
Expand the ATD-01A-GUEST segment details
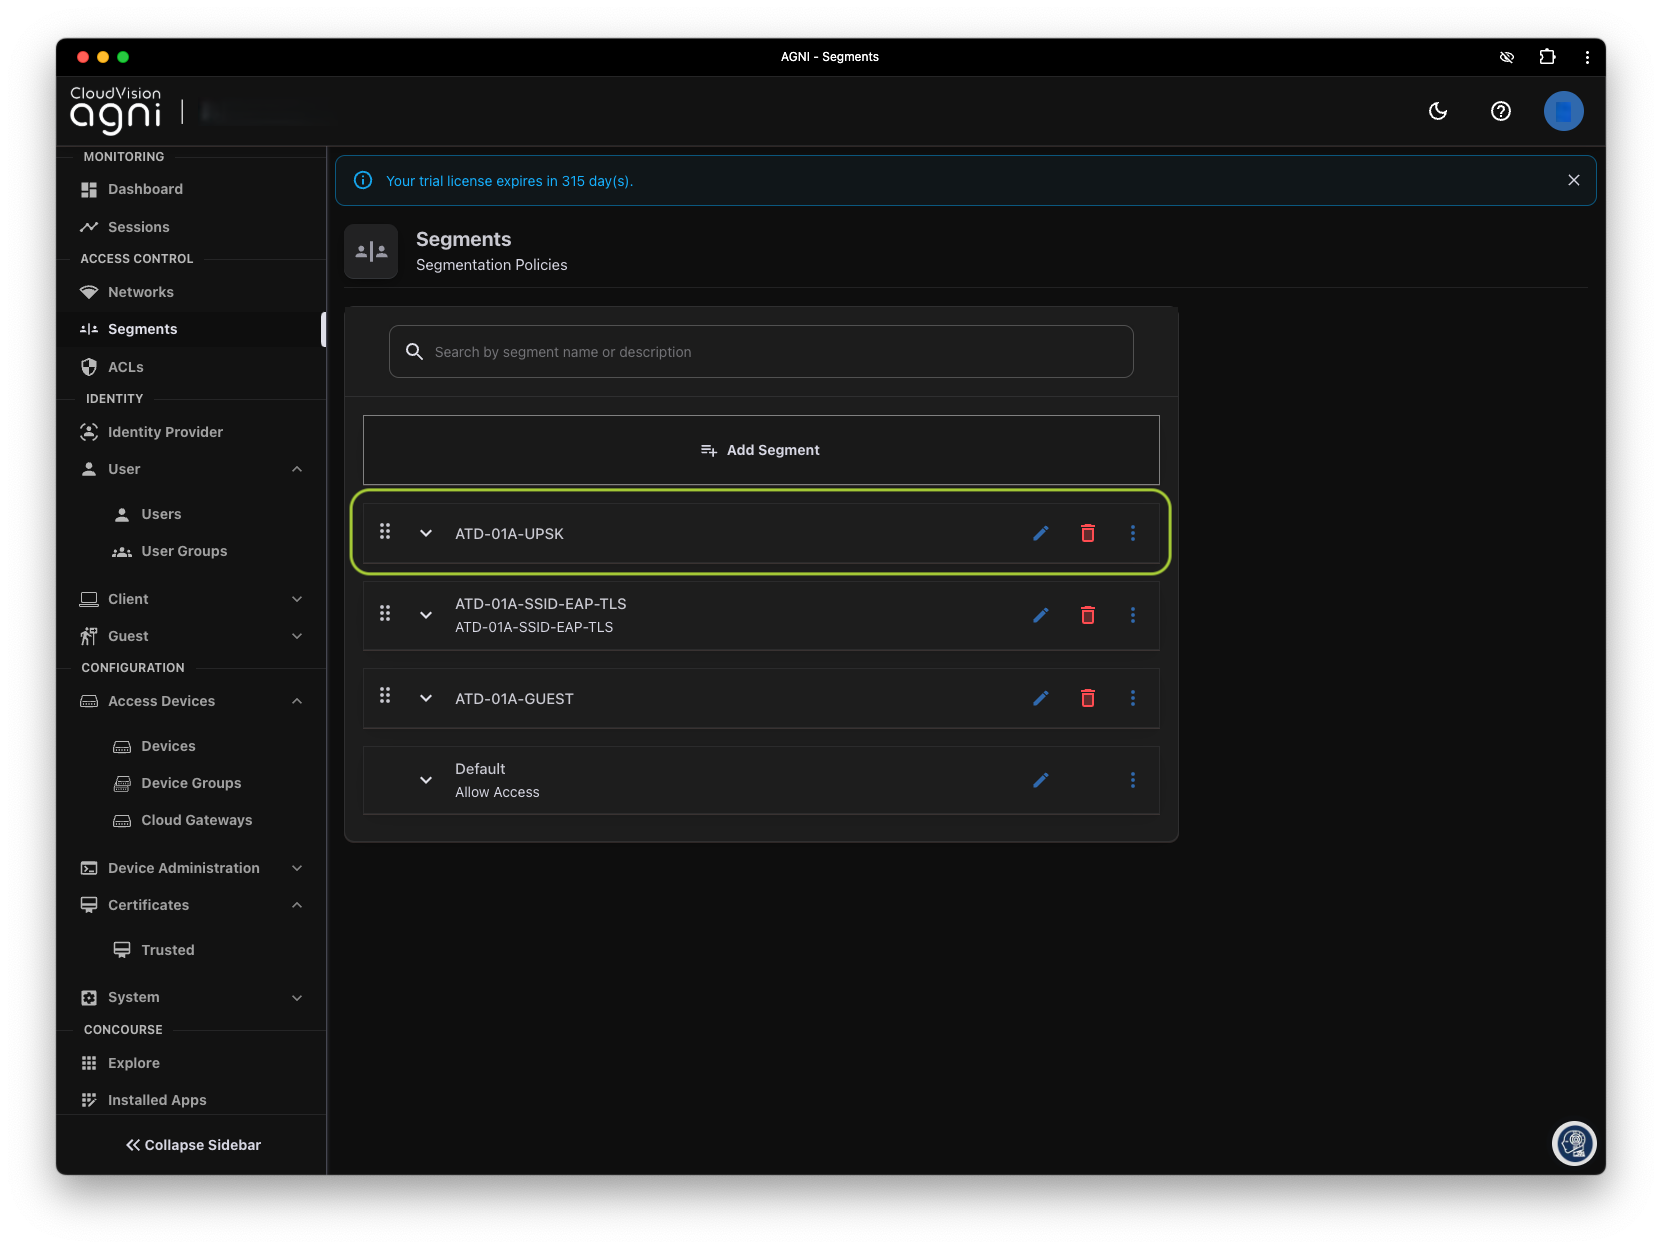[426, 698]
